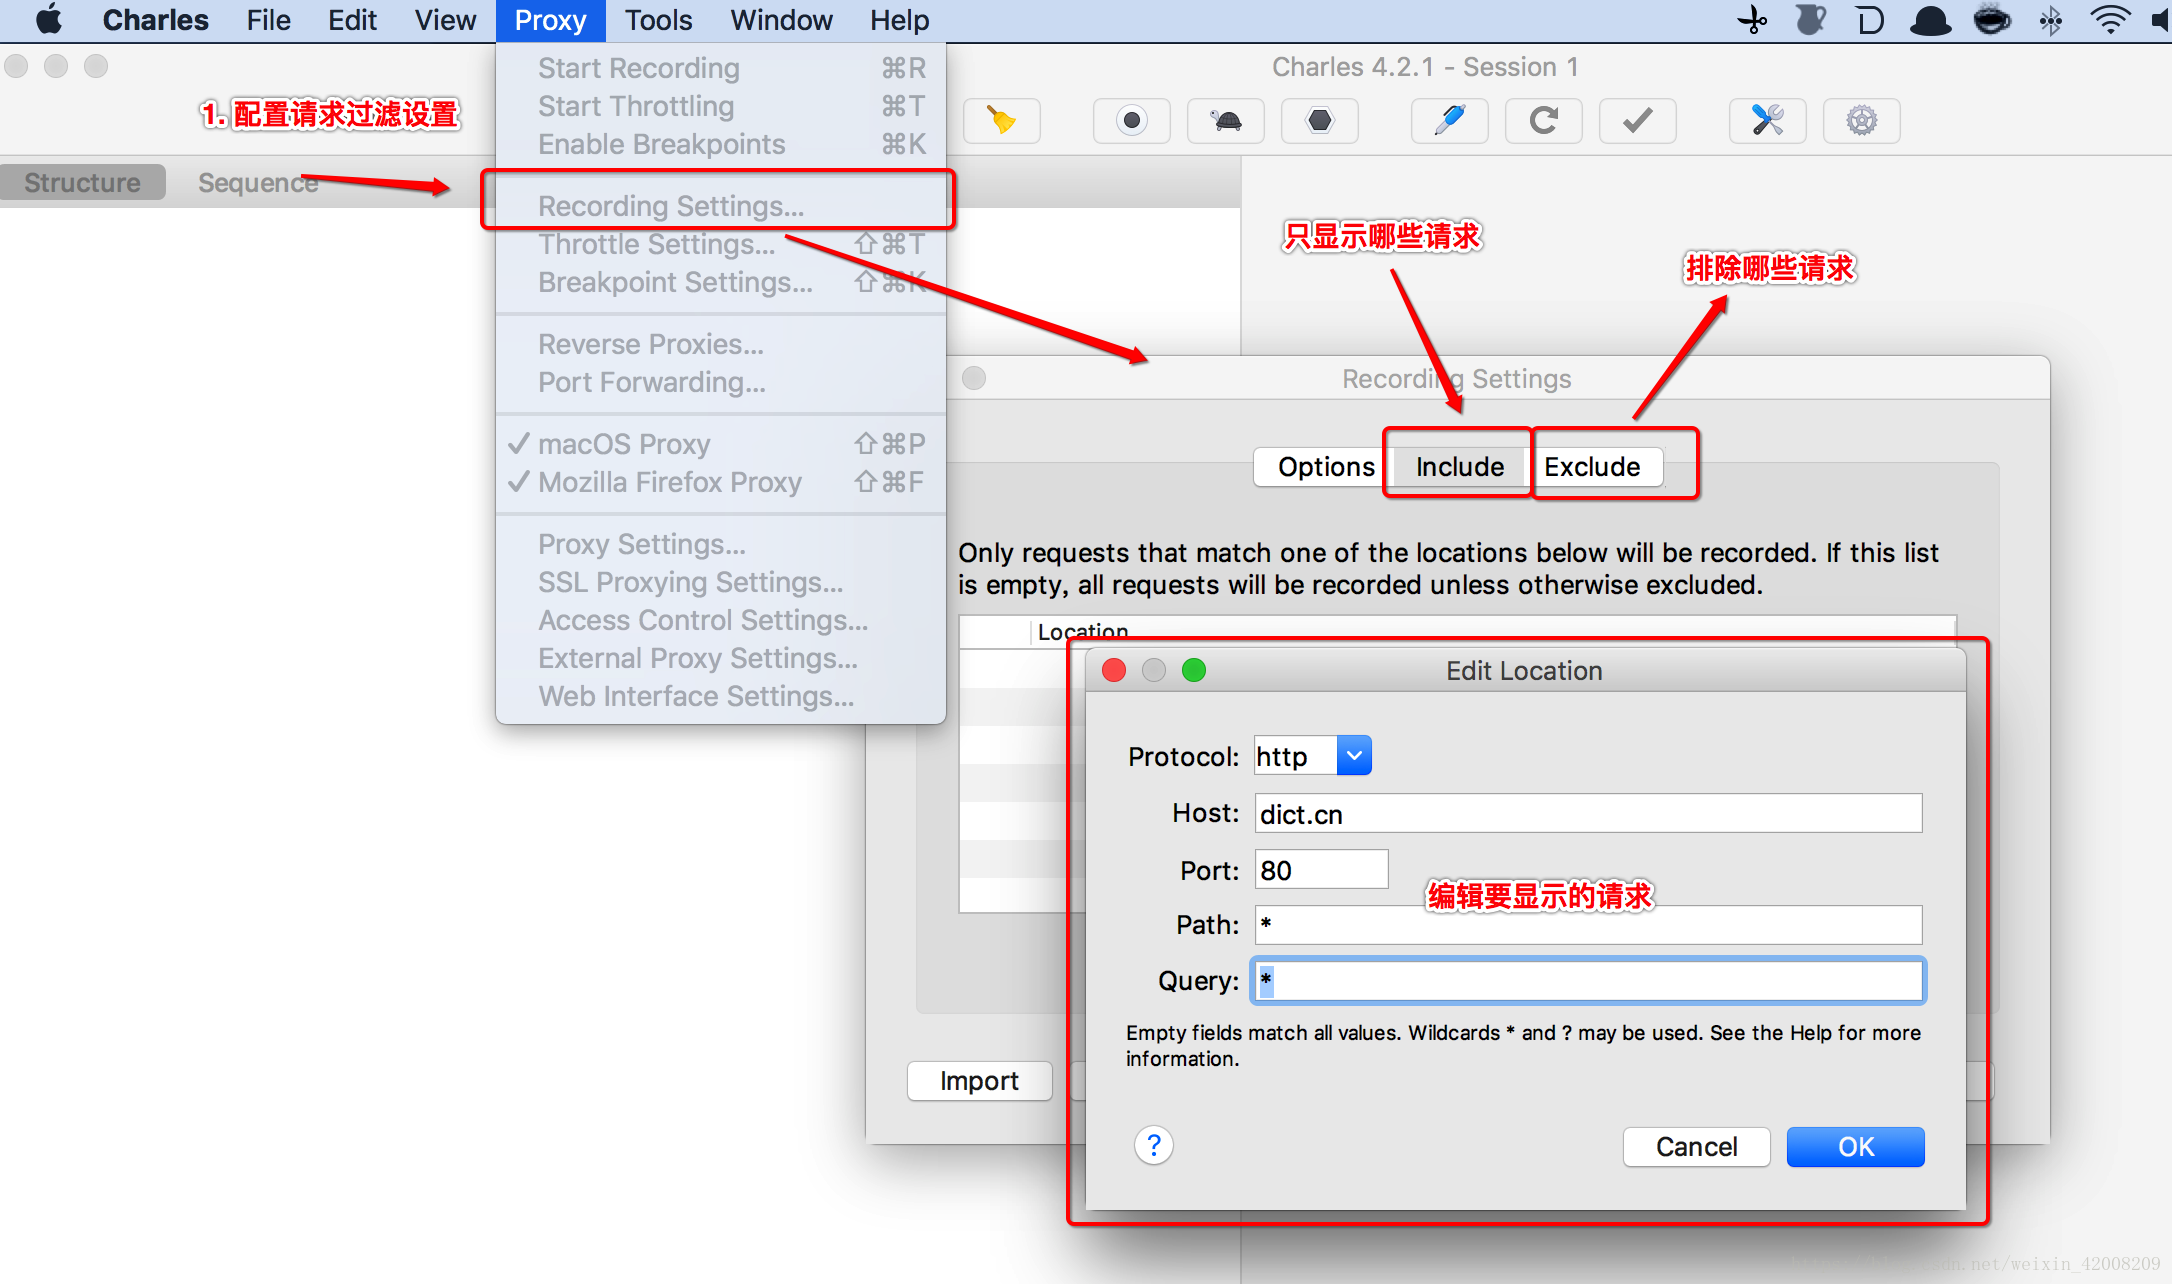Click the Cancel button
The width and height of the screenshot is (2172, 1284).
coord(1696,1146)
